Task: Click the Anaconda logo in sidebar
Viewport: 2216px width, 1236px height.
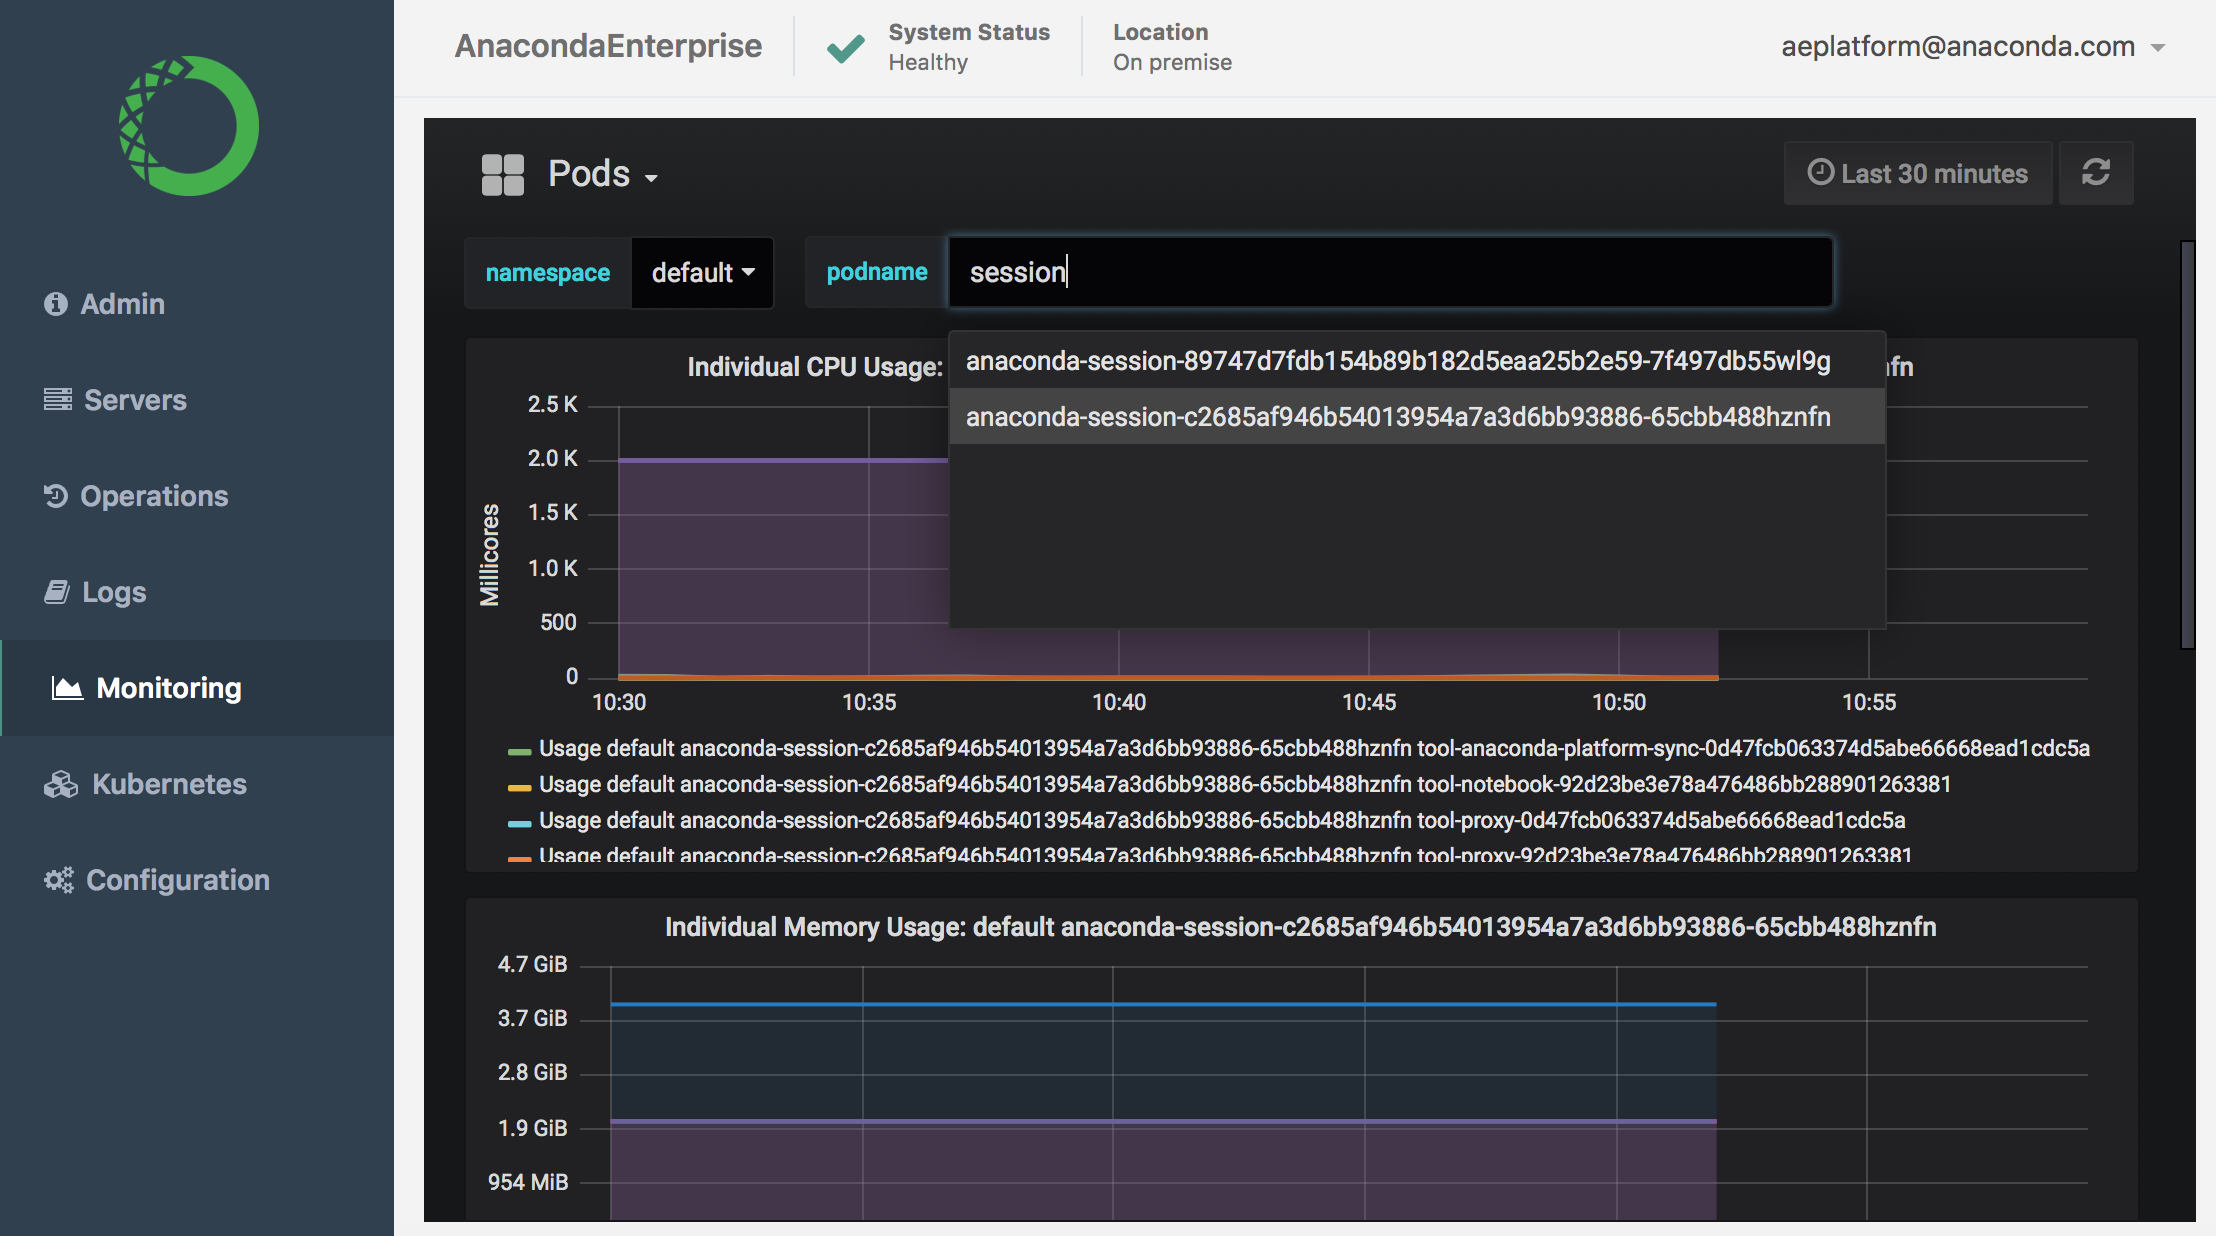Action: point(189,126)
